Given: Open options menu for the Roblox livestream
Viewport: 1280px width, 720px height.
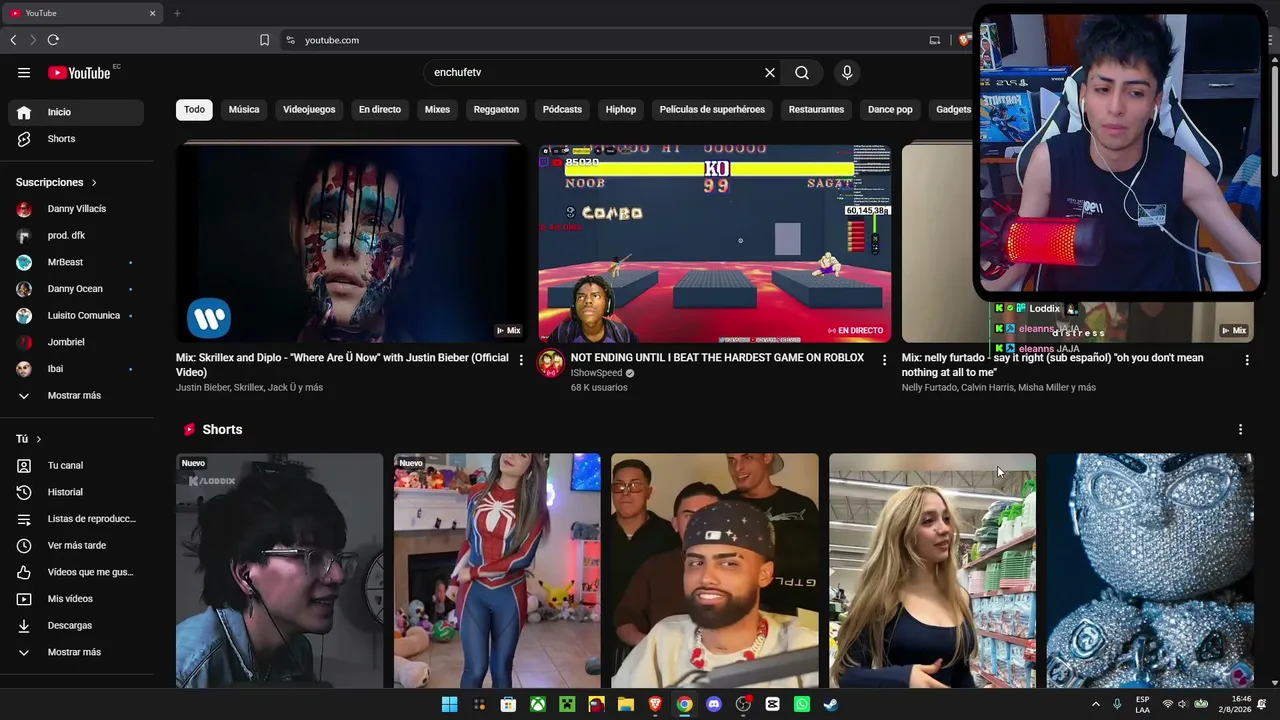Looking at the screenshot, I should pos(884,360).
